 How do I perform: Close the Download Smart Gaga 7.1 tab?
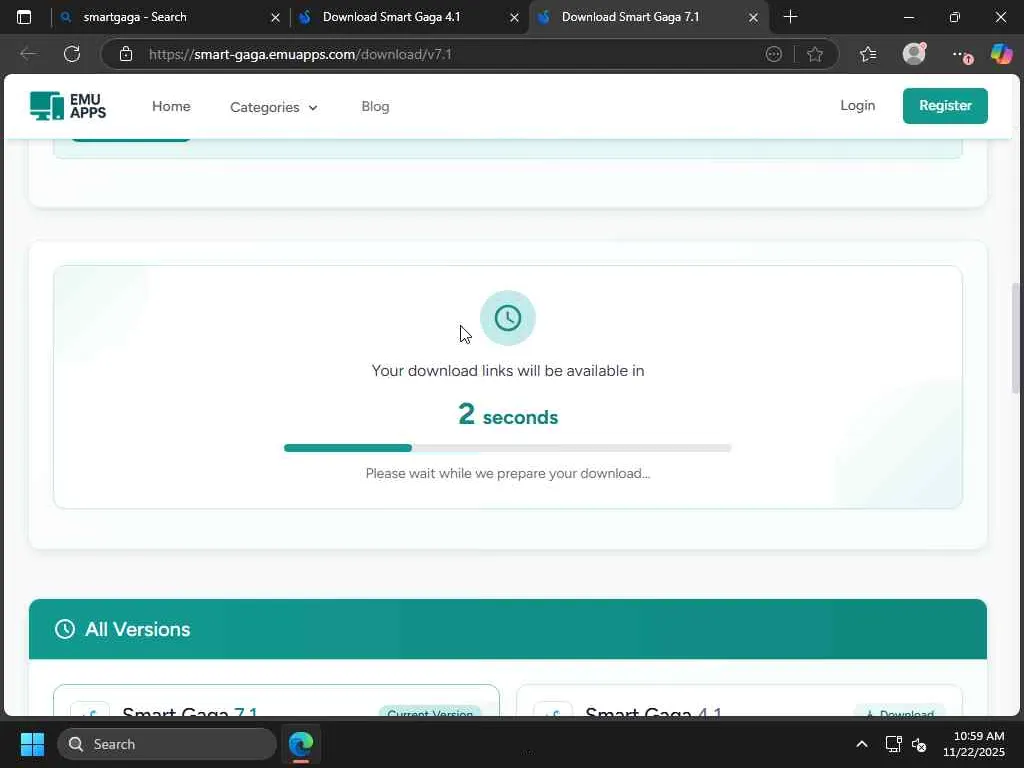click(x=753, y=18)
